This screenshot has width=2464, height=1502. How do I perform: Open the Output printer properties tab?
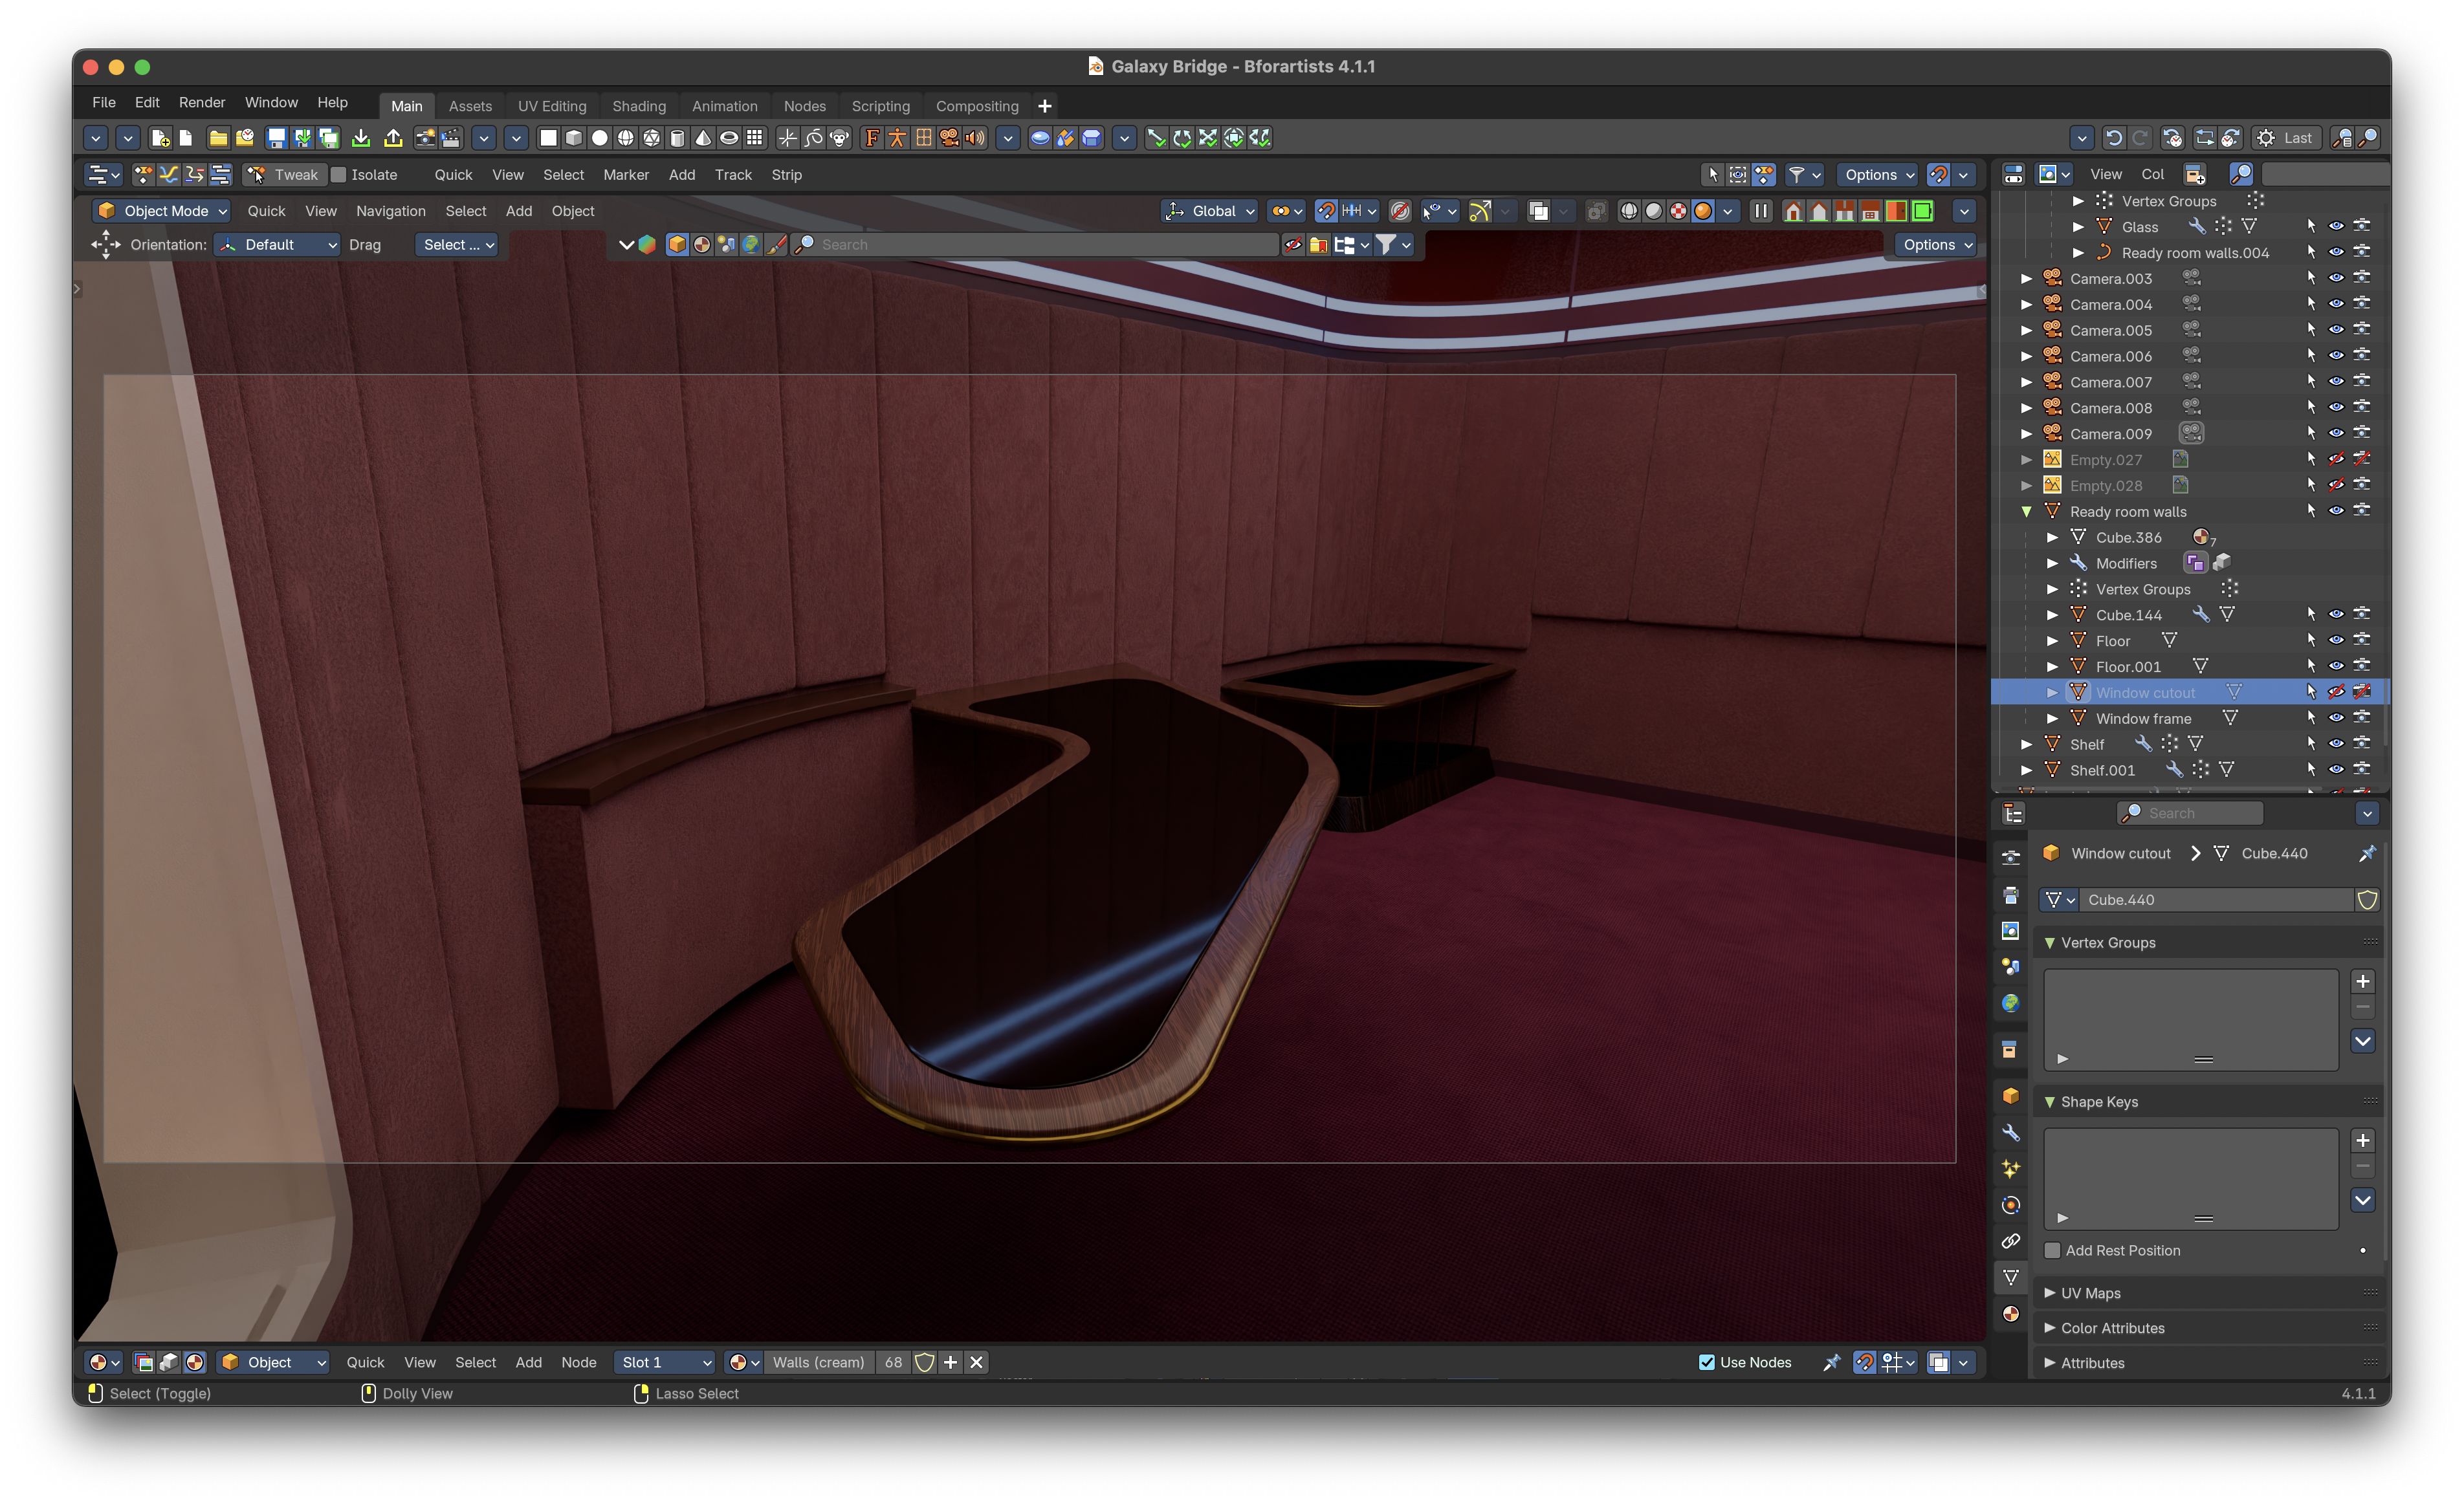click(2011, 895)
